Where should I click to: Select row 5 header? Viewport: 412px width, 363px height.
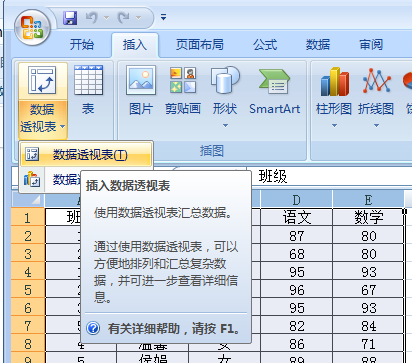click(x=28, y=290)
